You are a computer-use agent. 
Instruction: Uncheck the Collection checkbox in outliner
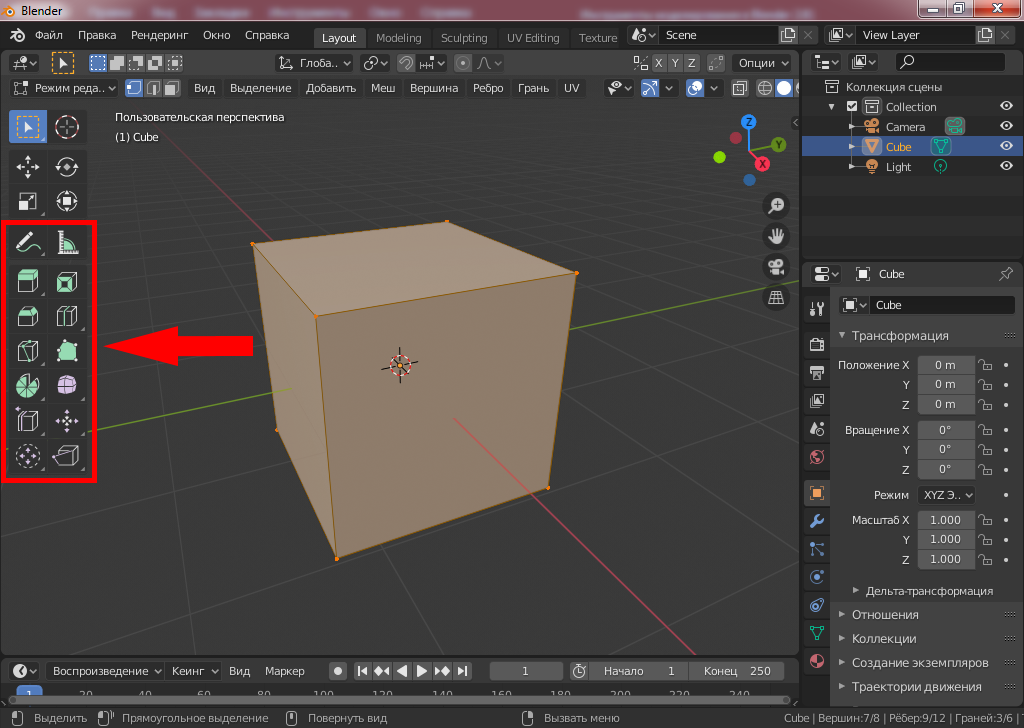(x=852, y=107)
